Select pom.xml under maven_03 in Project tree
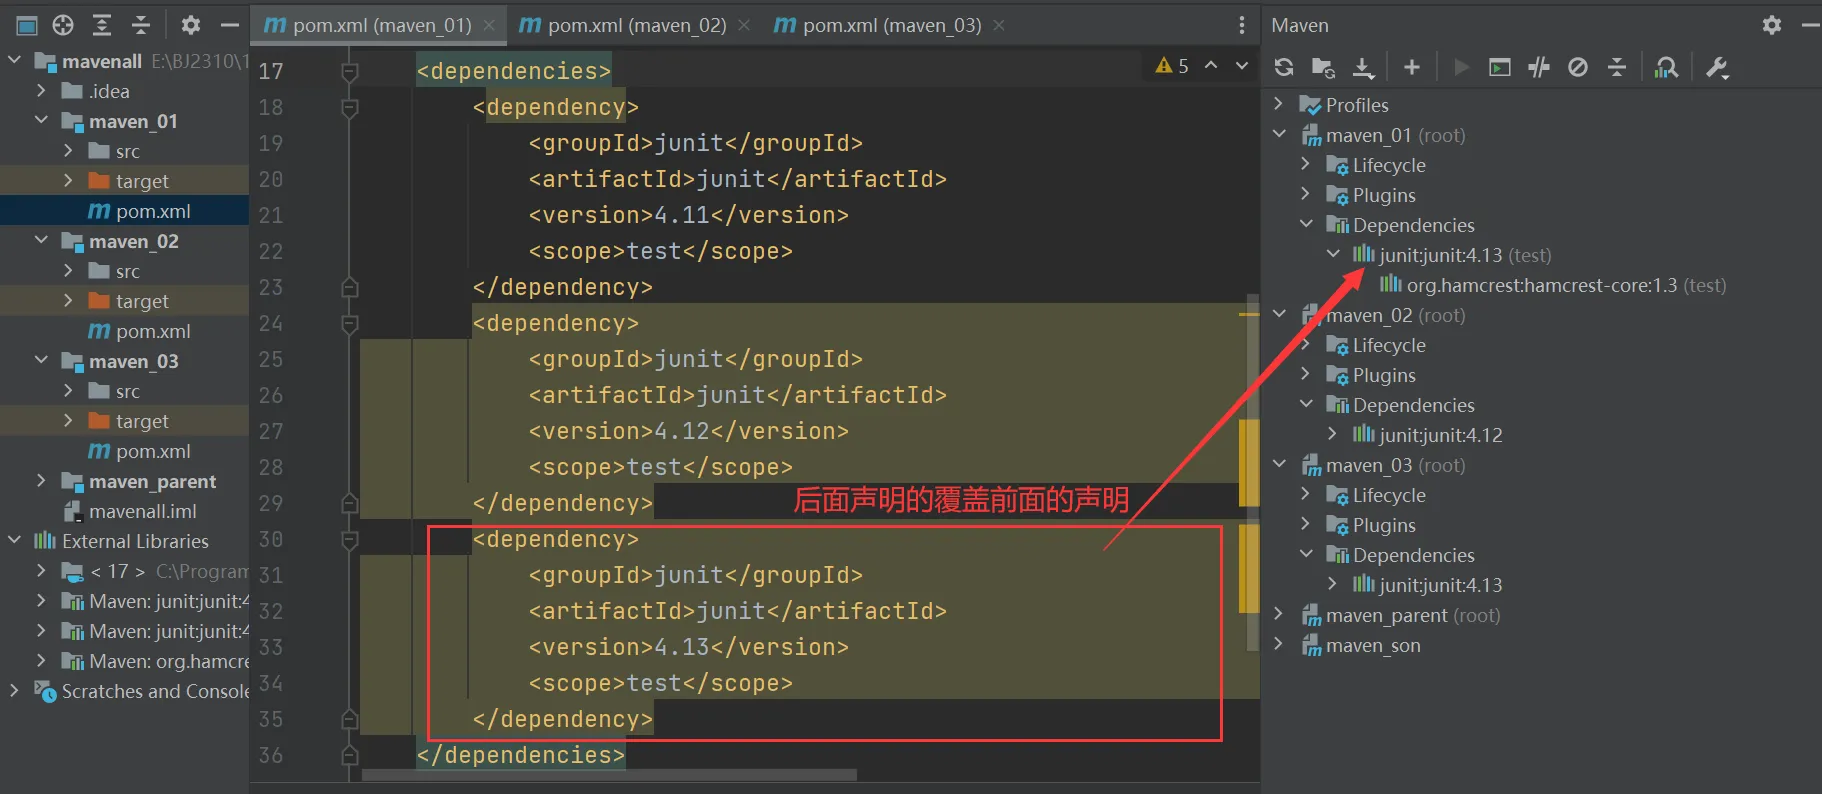The height and width of the screenshot is (794, 1822). click(139, 451)
